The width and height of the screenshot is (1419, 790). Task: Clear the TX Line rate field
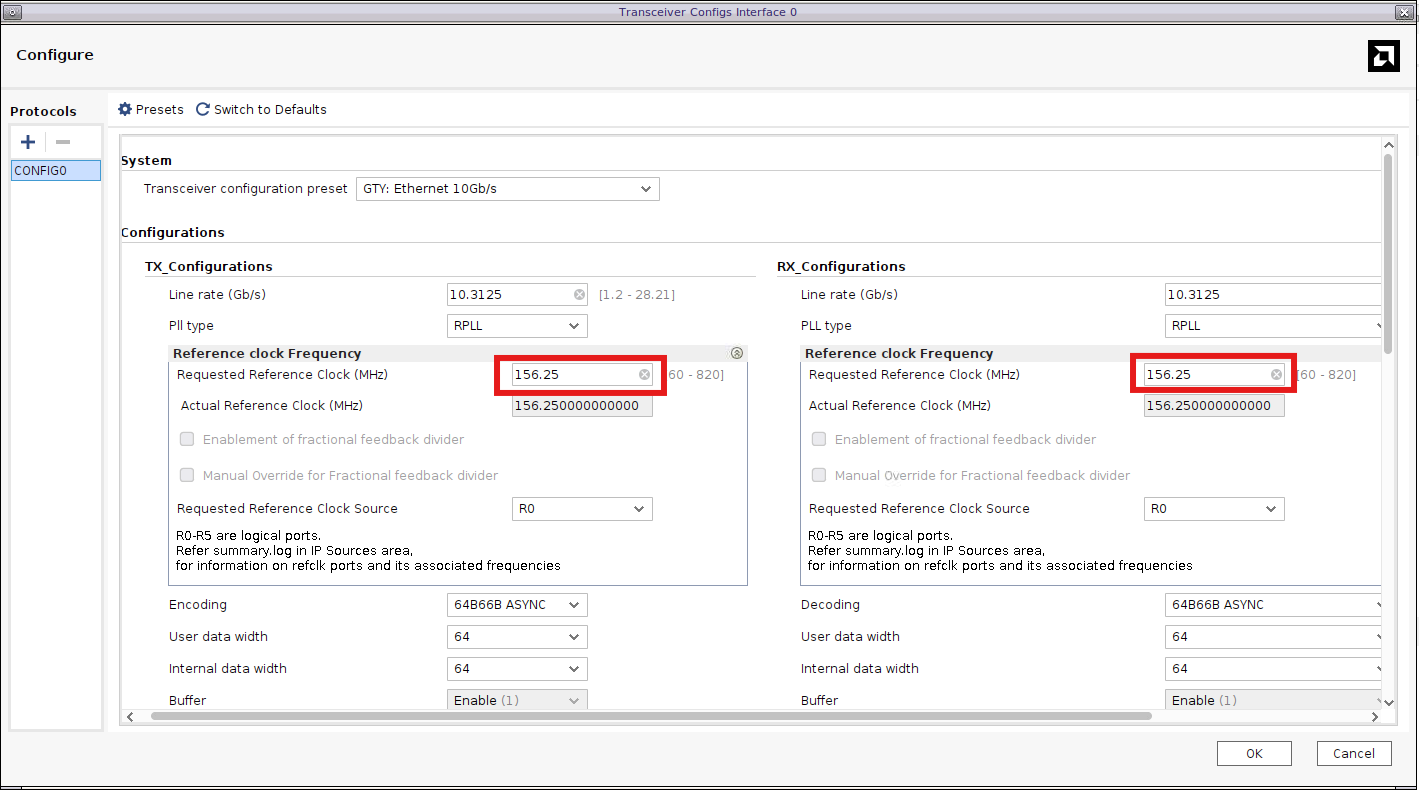pyautogui.click(x=580, y=295)
